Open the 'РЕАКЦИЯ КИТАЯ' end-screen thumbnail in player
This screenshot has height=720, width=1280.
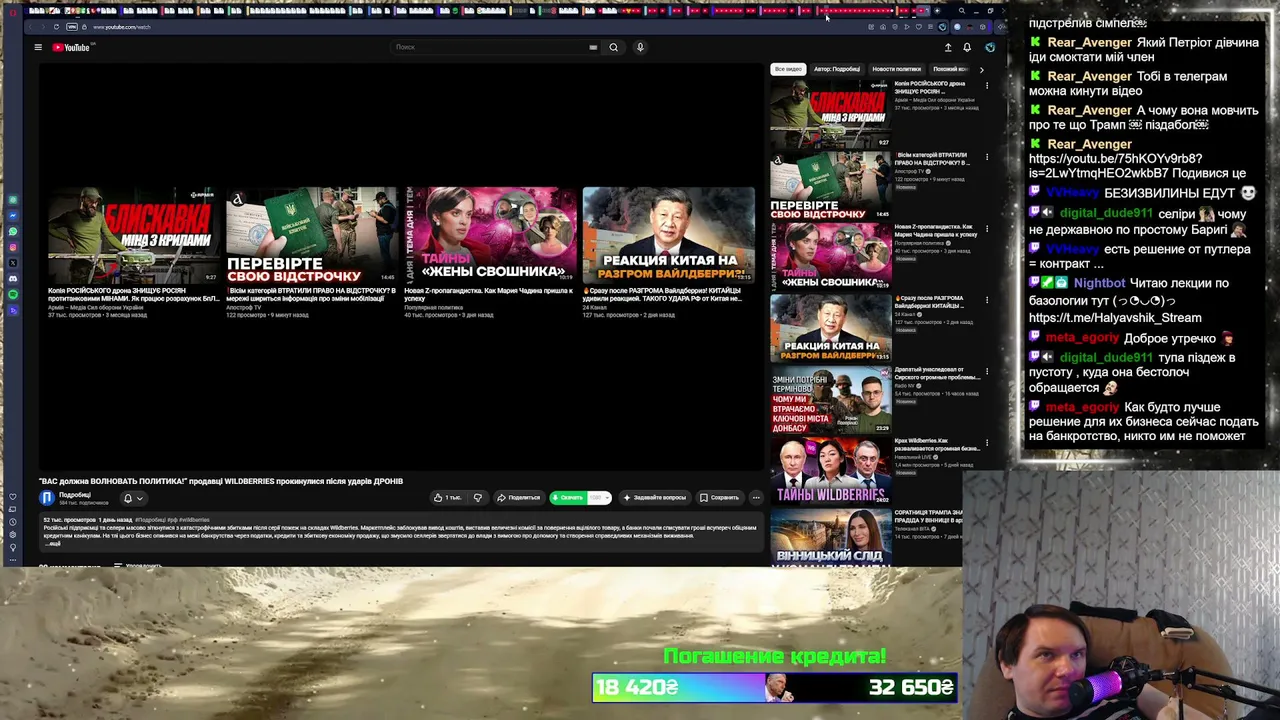(668, 235)
